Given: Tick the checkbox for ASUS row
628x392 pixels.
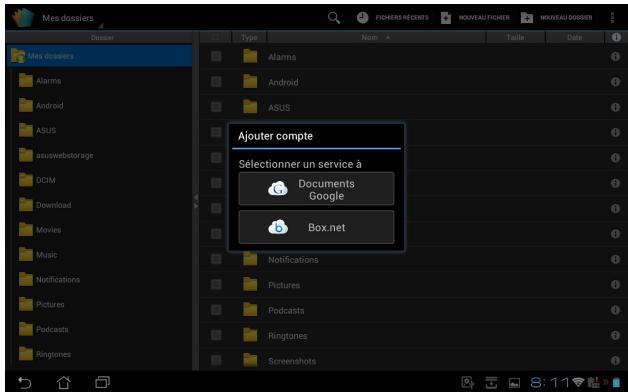Looking at the screenshot, I should (x=216, y=107).
